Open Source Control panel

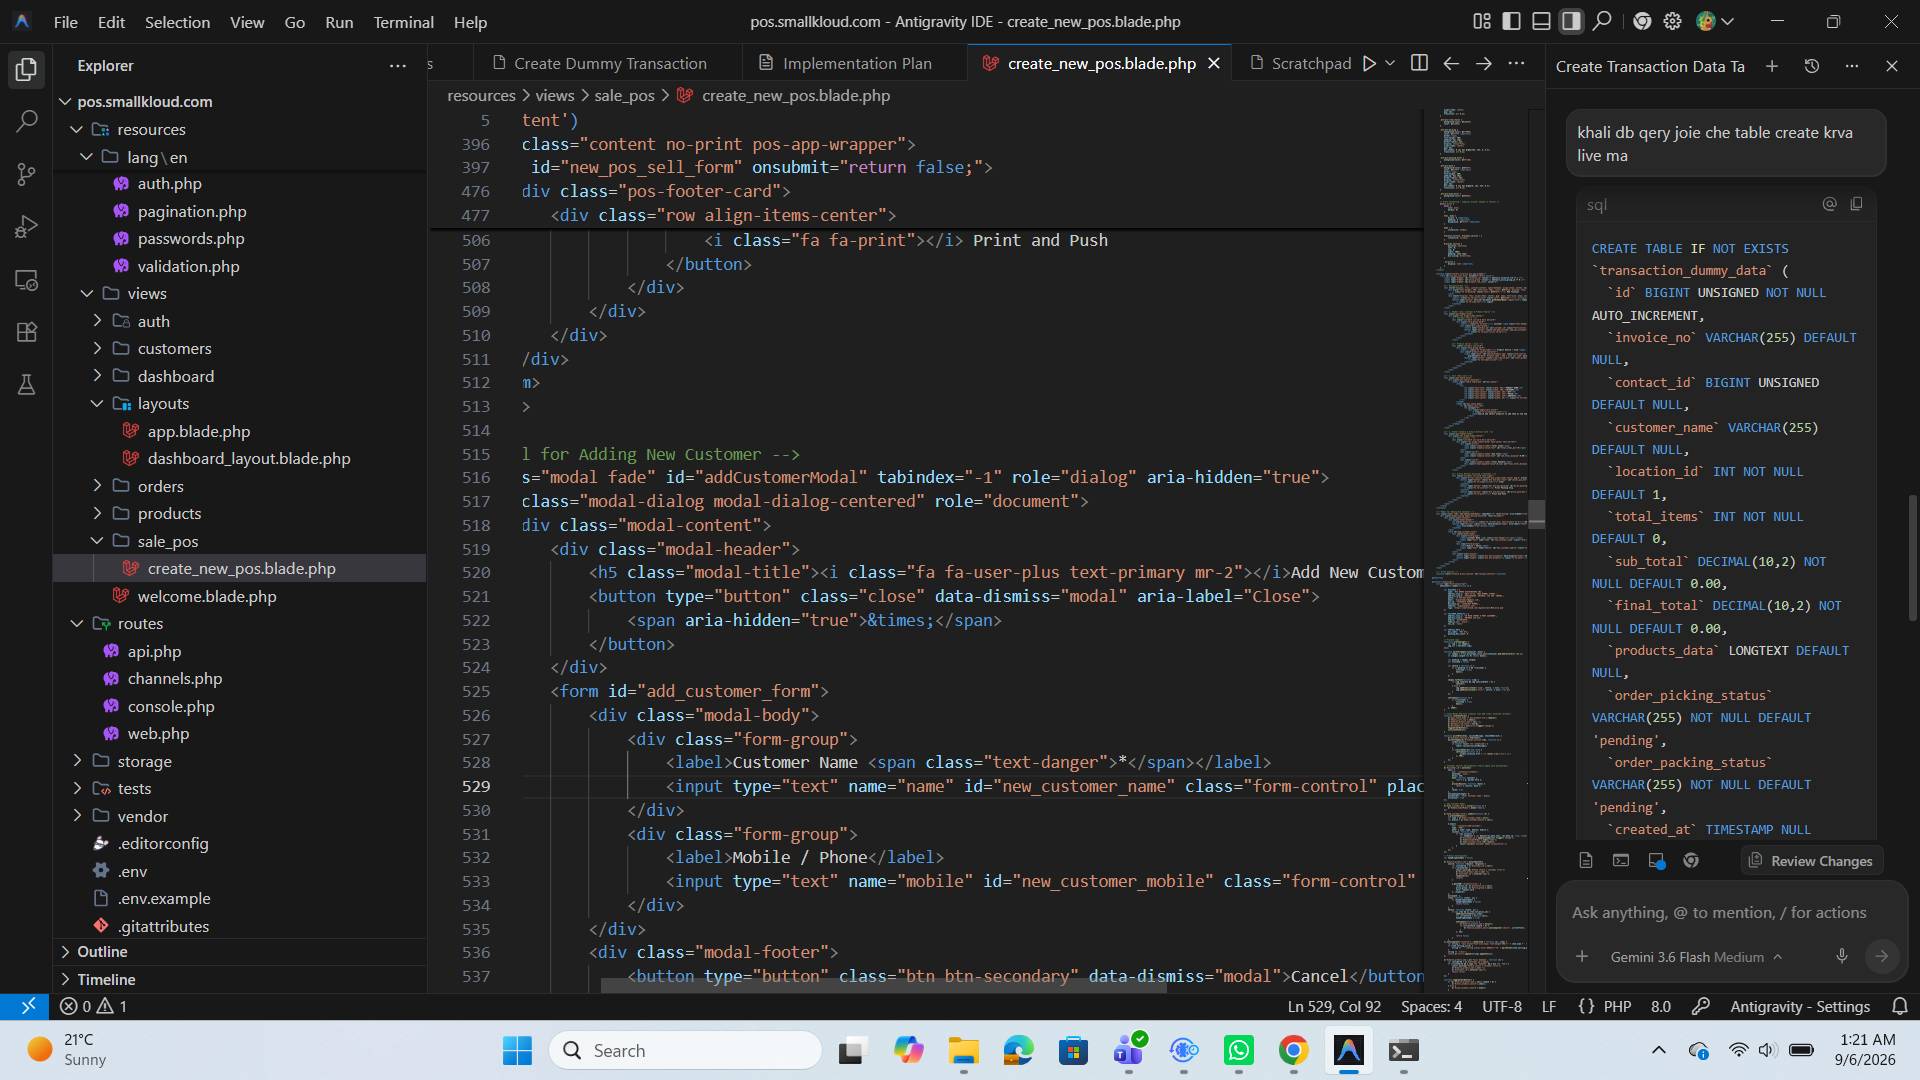click(x=27, y=175)
